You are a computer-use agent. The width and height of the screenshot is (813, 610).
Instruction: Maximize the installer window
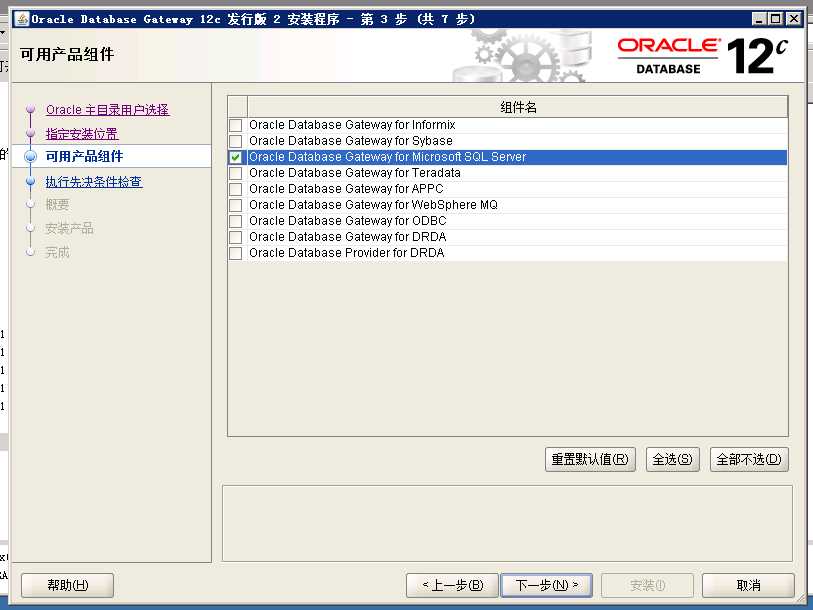776,19
